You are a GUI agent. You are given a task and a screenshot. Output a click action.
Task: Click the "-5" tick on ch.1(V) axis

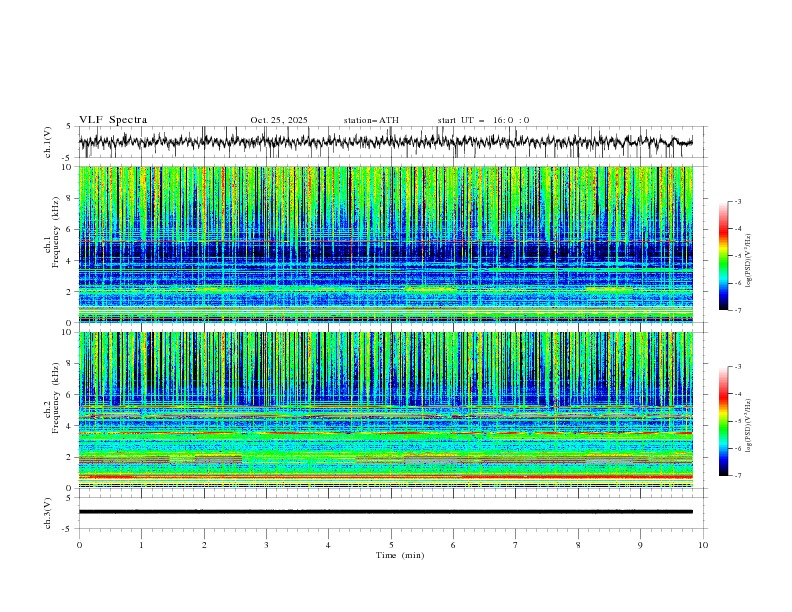[x=68, y=158]
